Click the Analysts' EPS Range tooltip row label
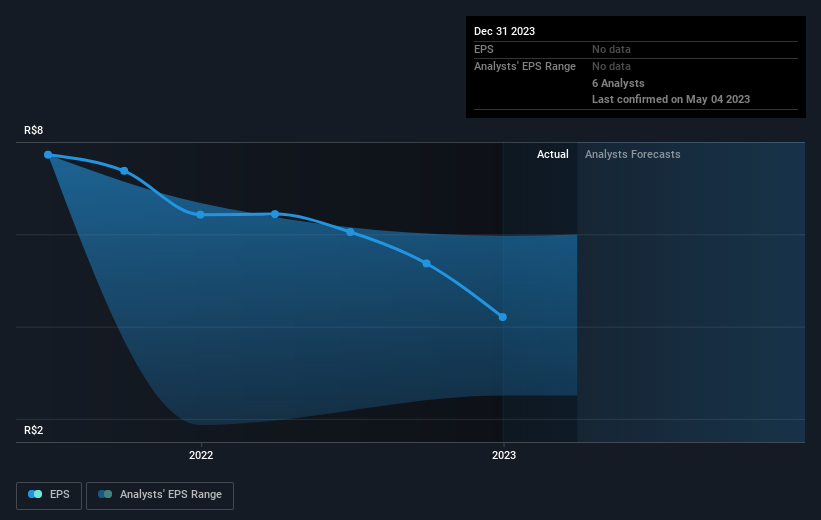 click(525, 67)
